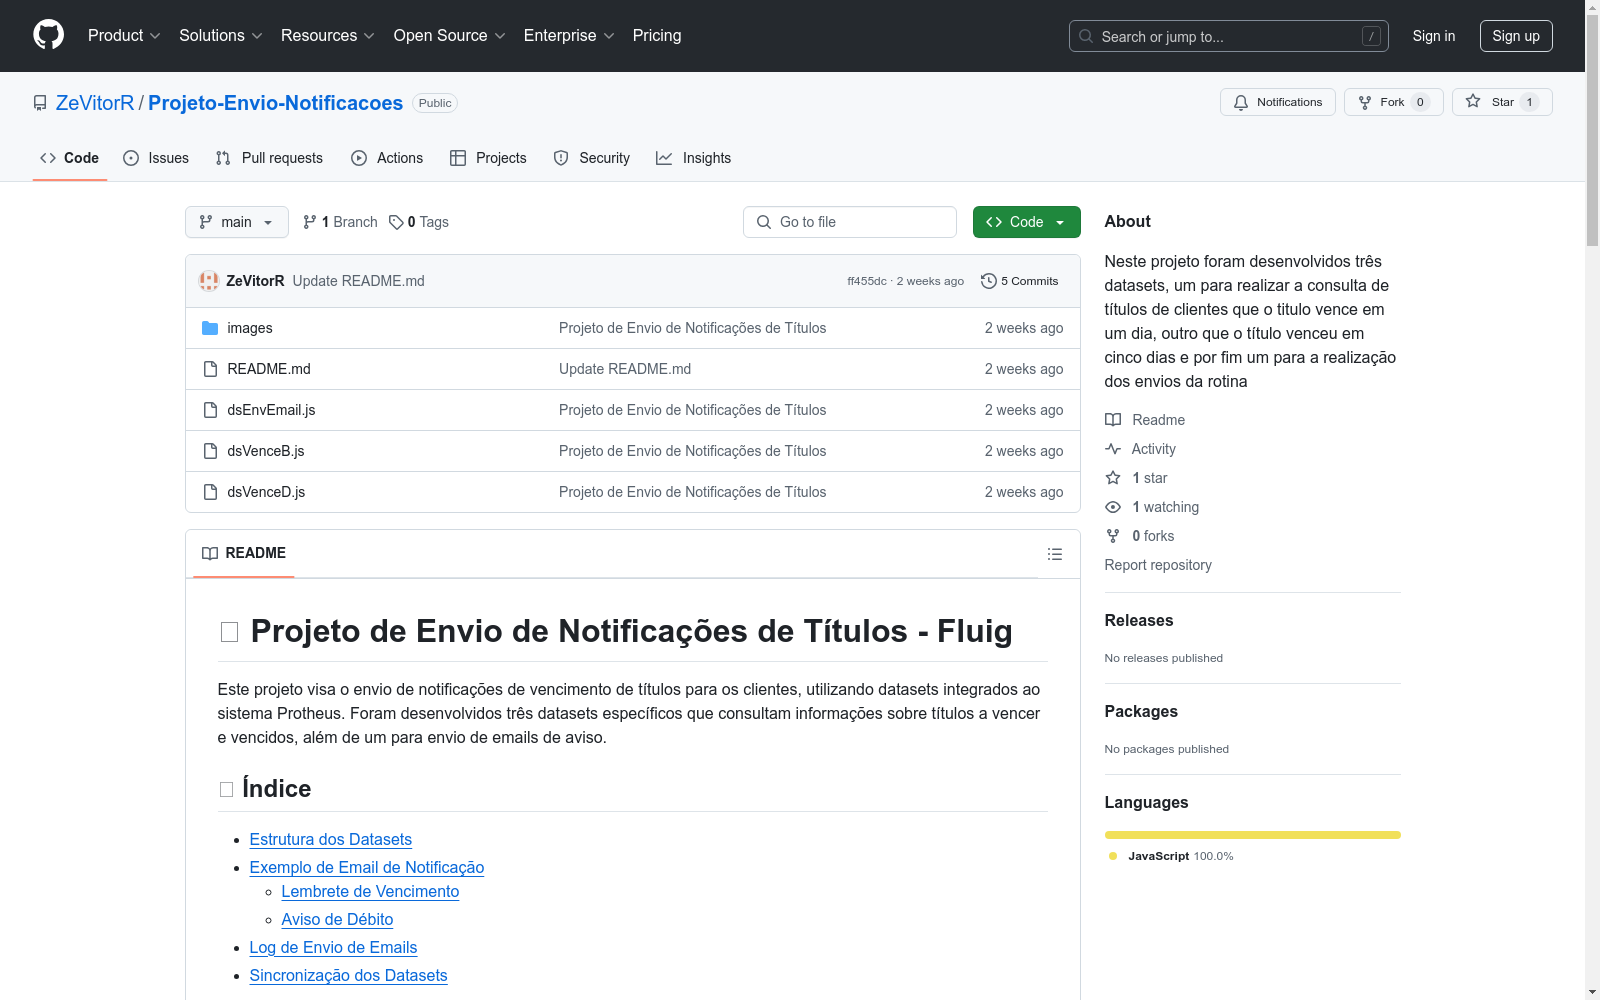Click the magnifier icon in Go to file
The width and height of the screenshot is (1600, 1000).
[x=764, y=222]
